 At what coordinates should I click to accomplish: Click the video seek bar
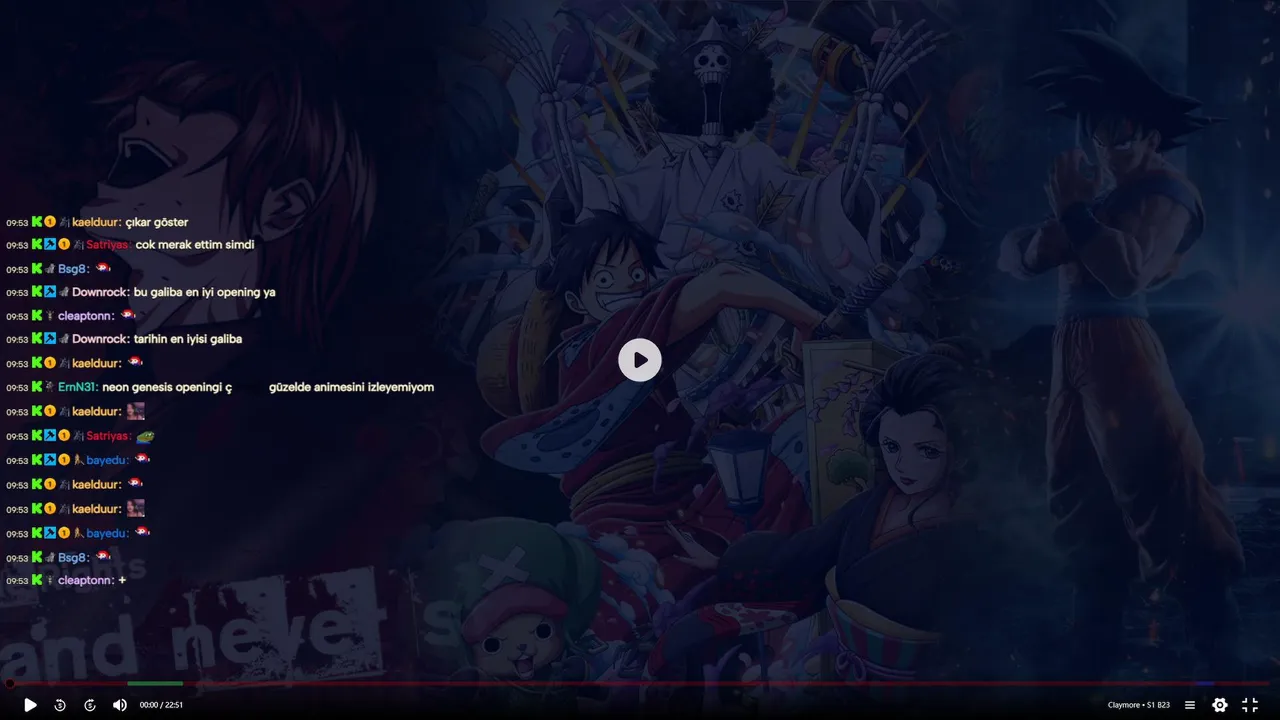(640, 684)
